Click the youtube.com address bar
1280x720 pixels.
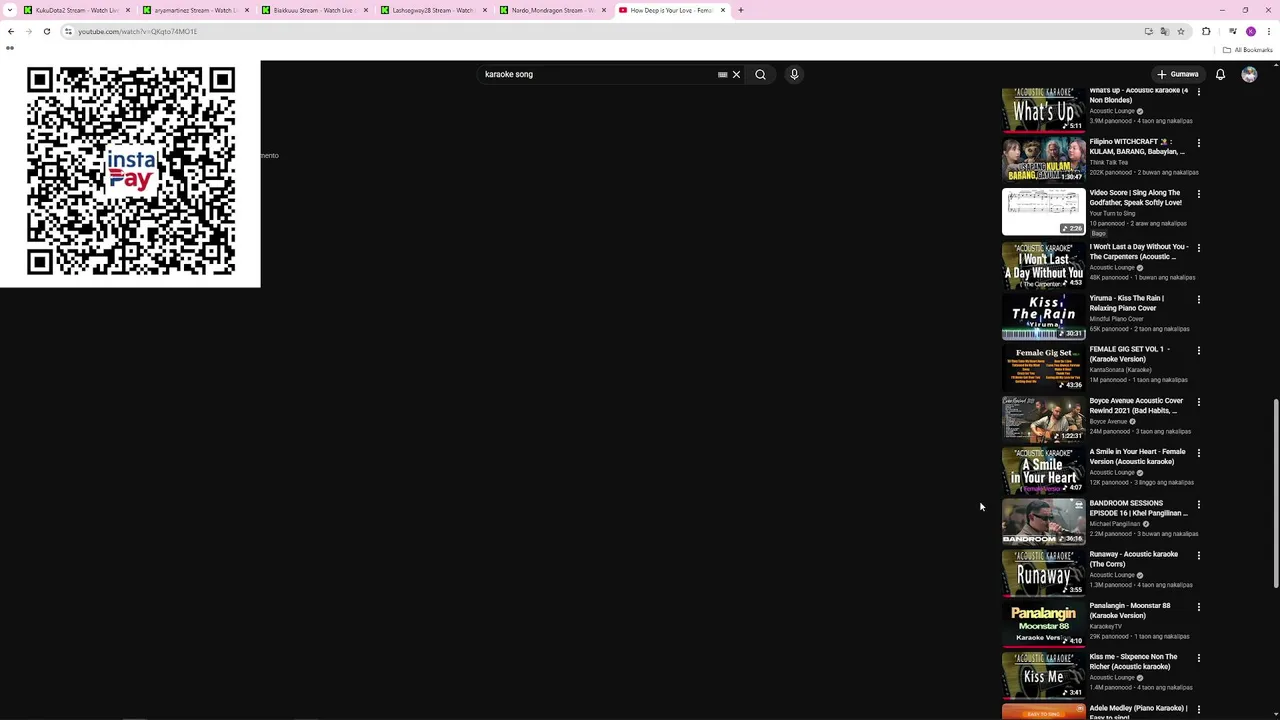point(600,31)
